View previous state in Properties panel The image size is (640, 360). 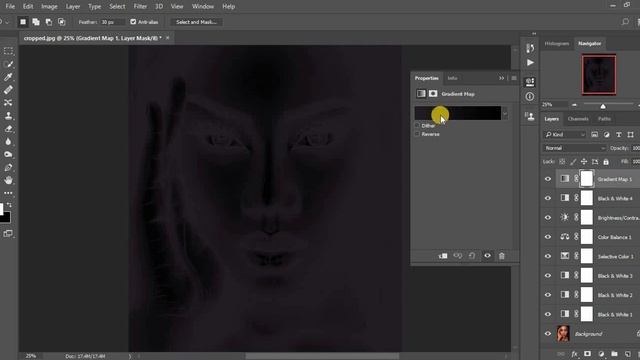(458, 256)
